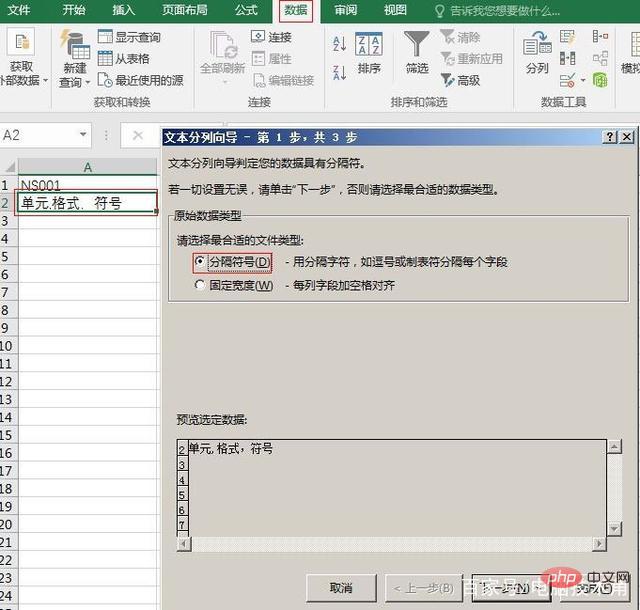Switch to the 开始 ribbon tab

(74, 10)
